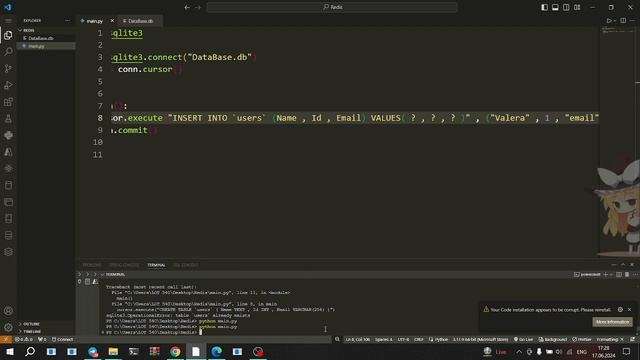The width and height of the screenshot is (640, 360).
Task: Open the Extensions view
Action: click(x=8, y=102)
